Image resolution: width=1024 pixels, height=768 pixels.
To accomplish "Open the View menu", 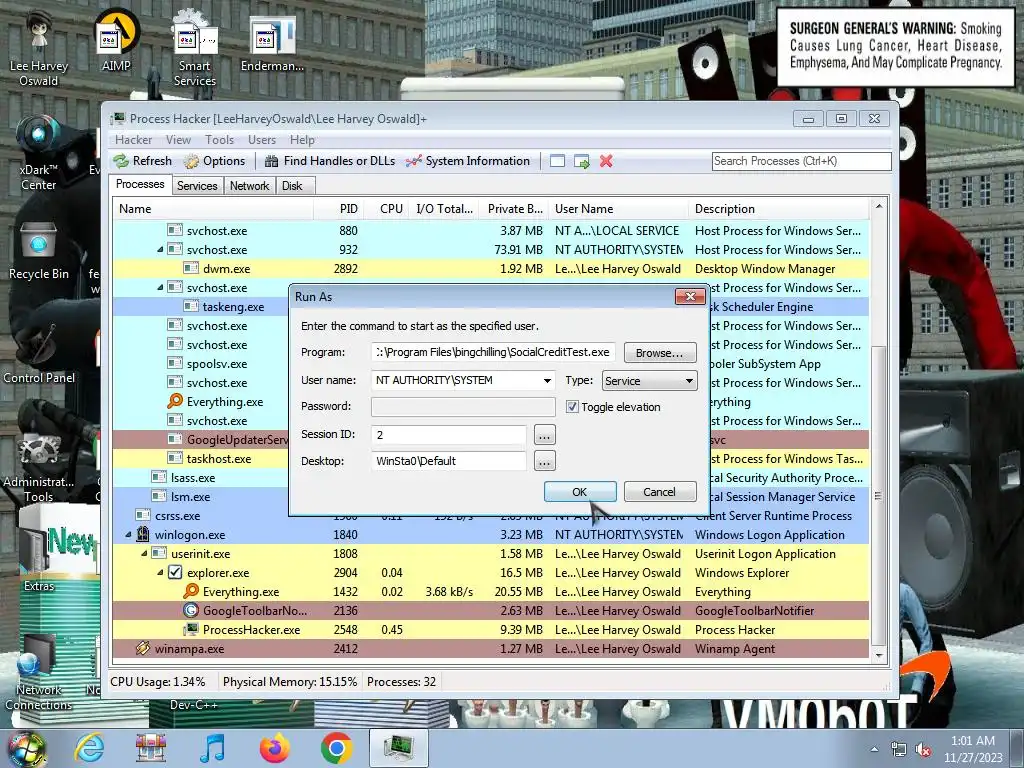I will [178, 140].
